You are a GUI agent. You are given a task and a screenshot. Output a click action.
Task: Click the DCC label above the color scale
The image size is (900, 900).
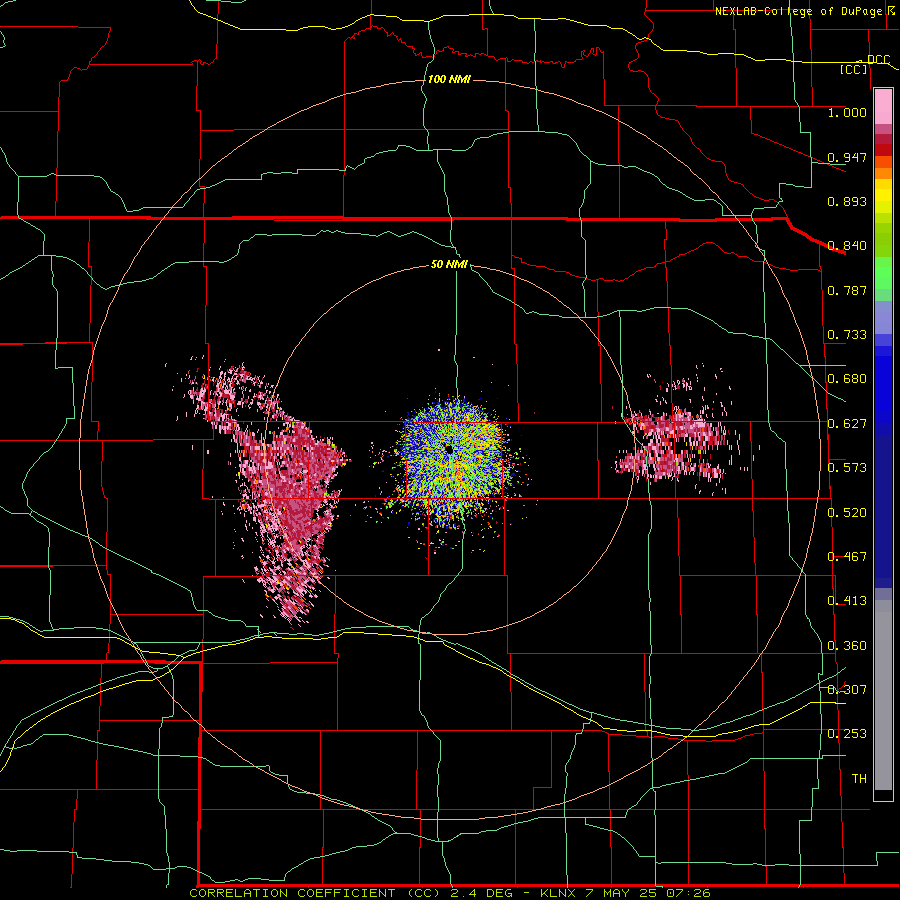(x=878, y=59)
